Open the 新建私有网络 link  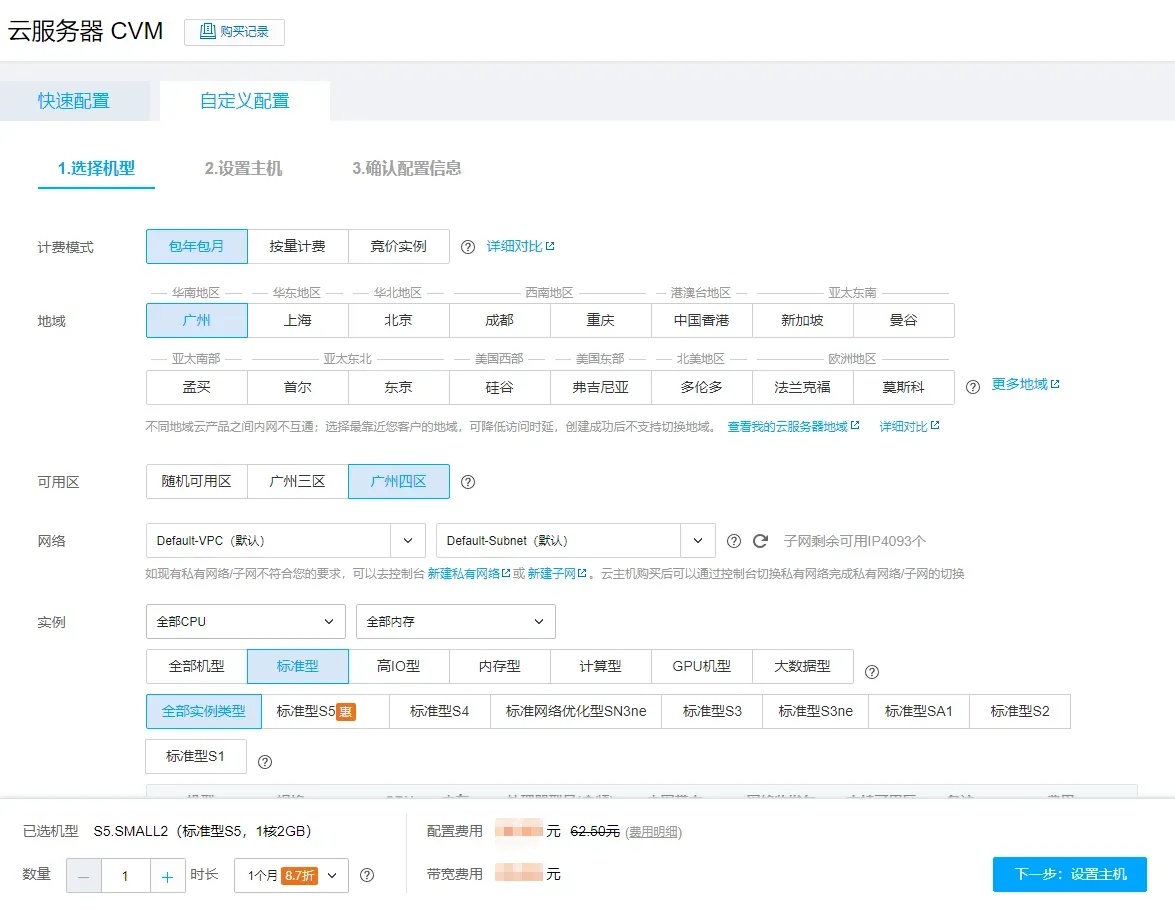click(468, 574)
